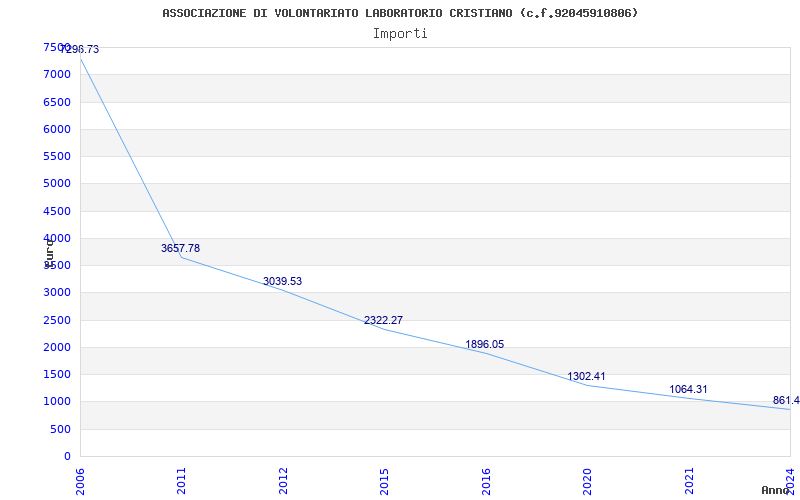Select the 1302.41 data label

[x=586, y=377]
